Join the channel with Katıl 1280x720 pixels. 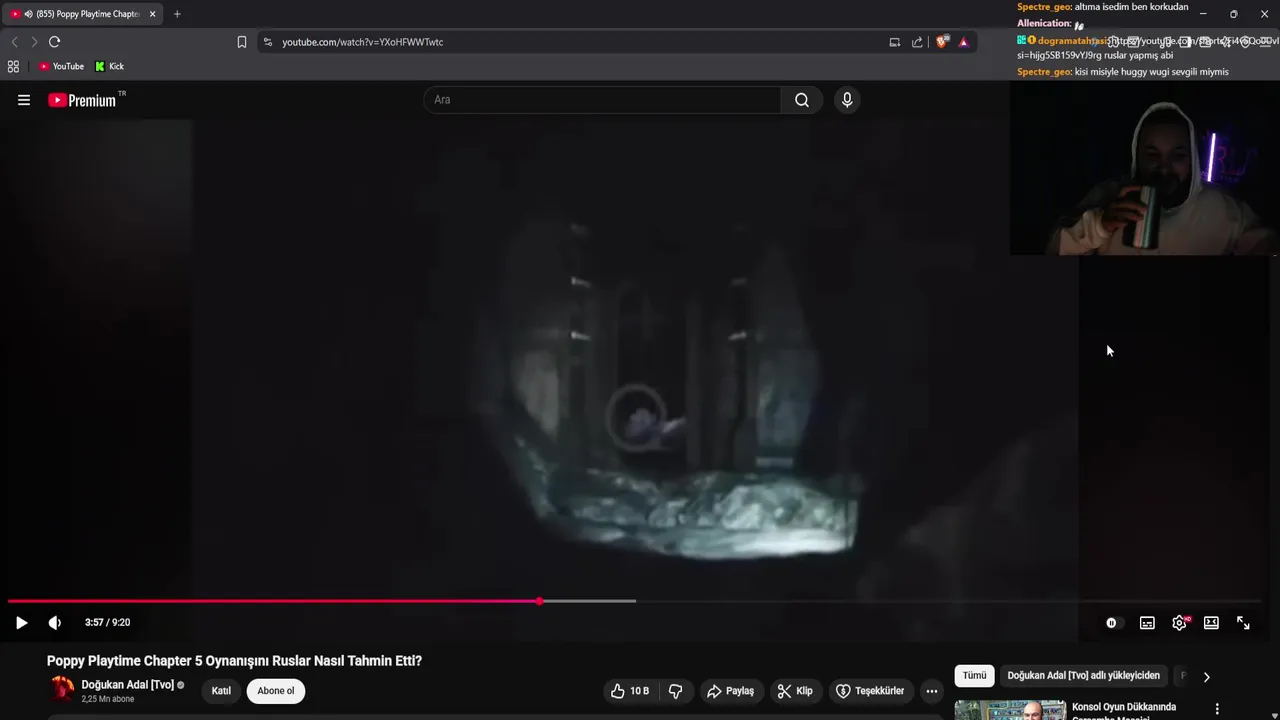(x=221, y=691)
